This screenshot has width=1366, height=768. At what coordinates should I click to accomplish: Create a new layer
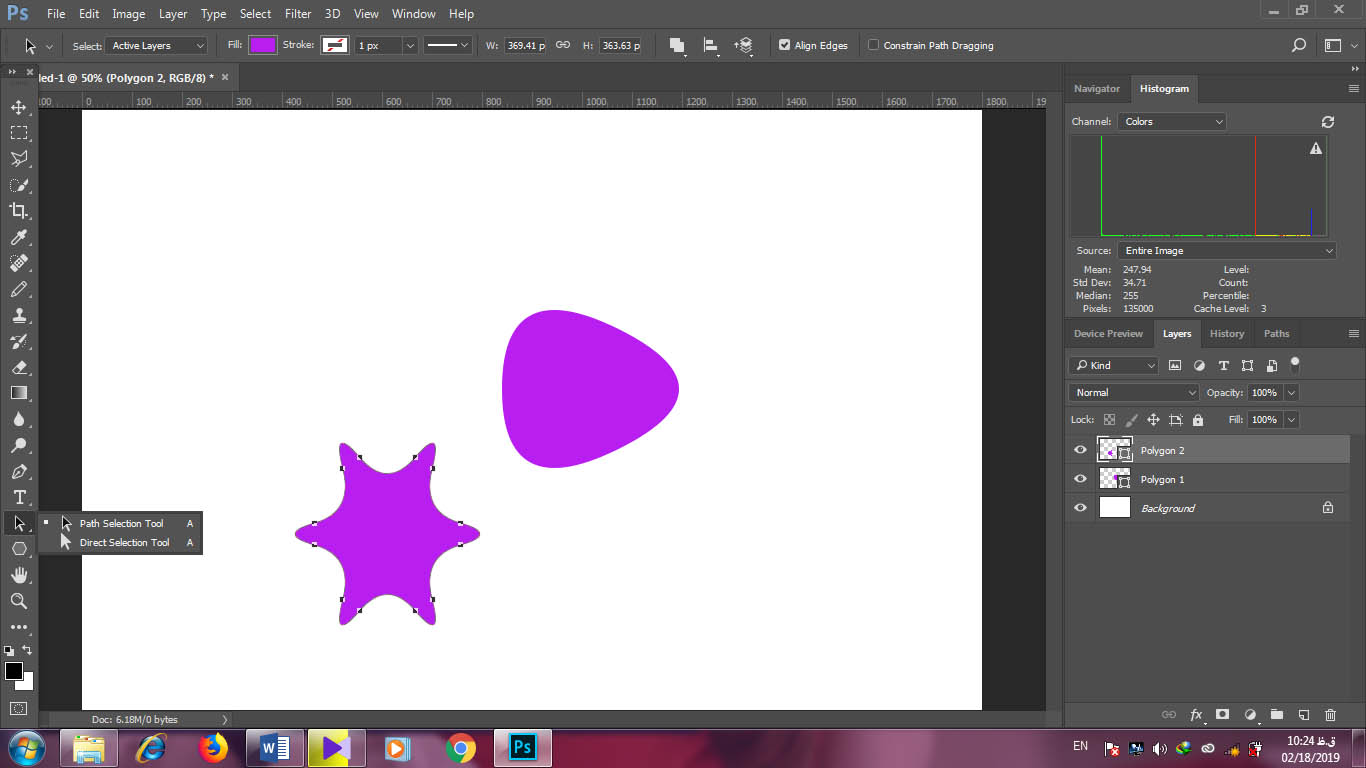[1303, 715]
